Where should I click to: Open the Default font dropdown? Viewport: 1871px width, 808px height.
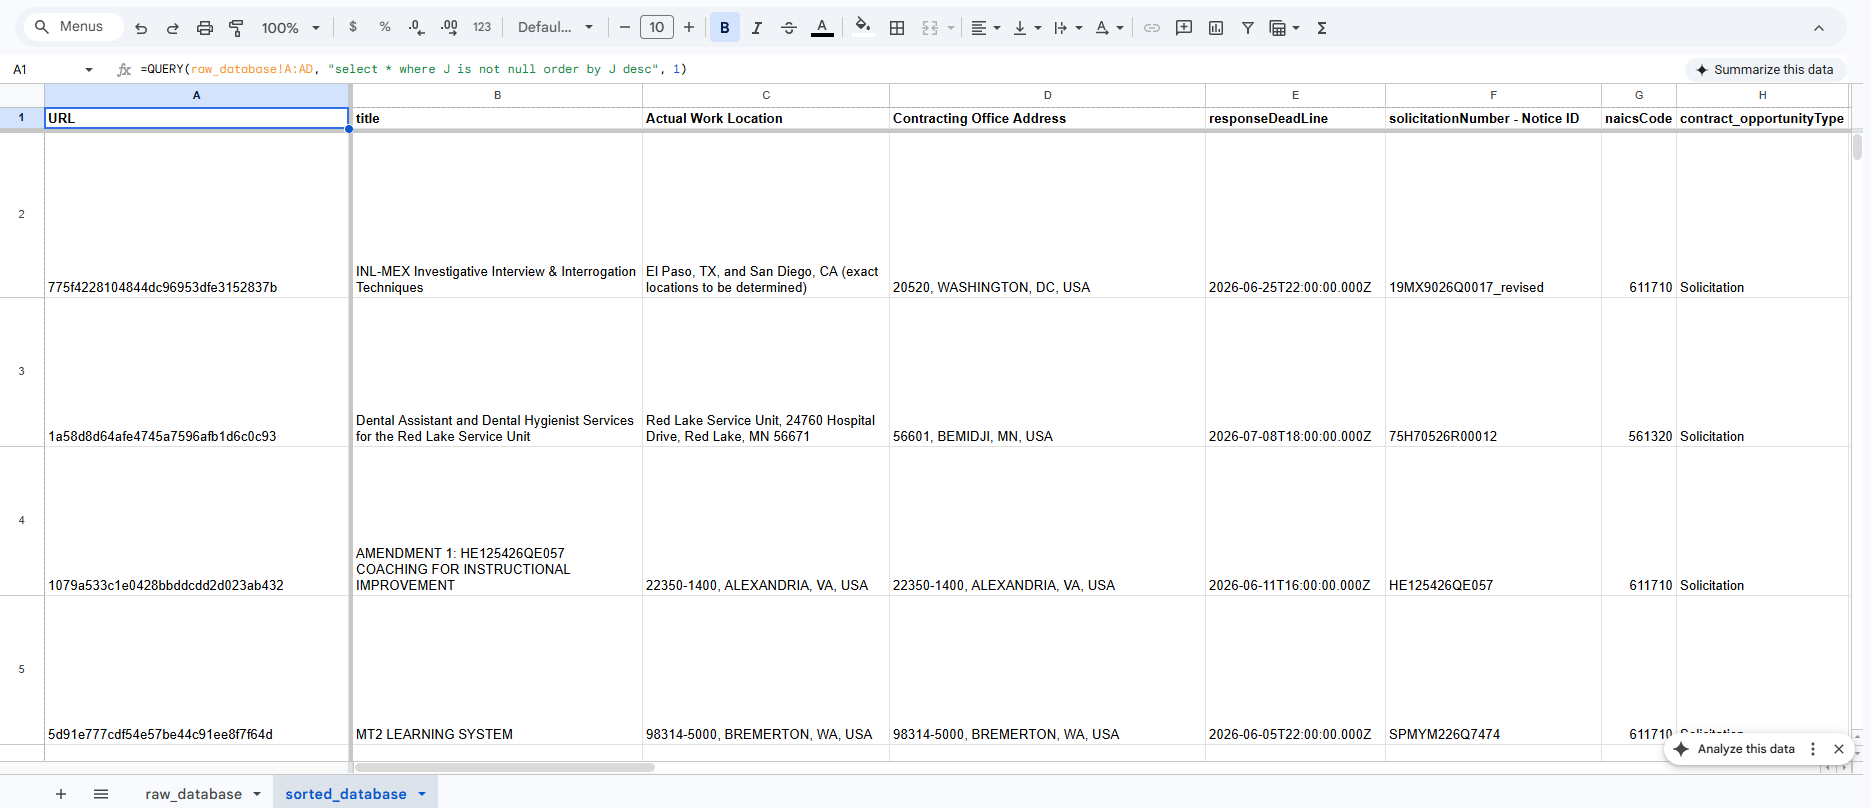tap(555, 27)
